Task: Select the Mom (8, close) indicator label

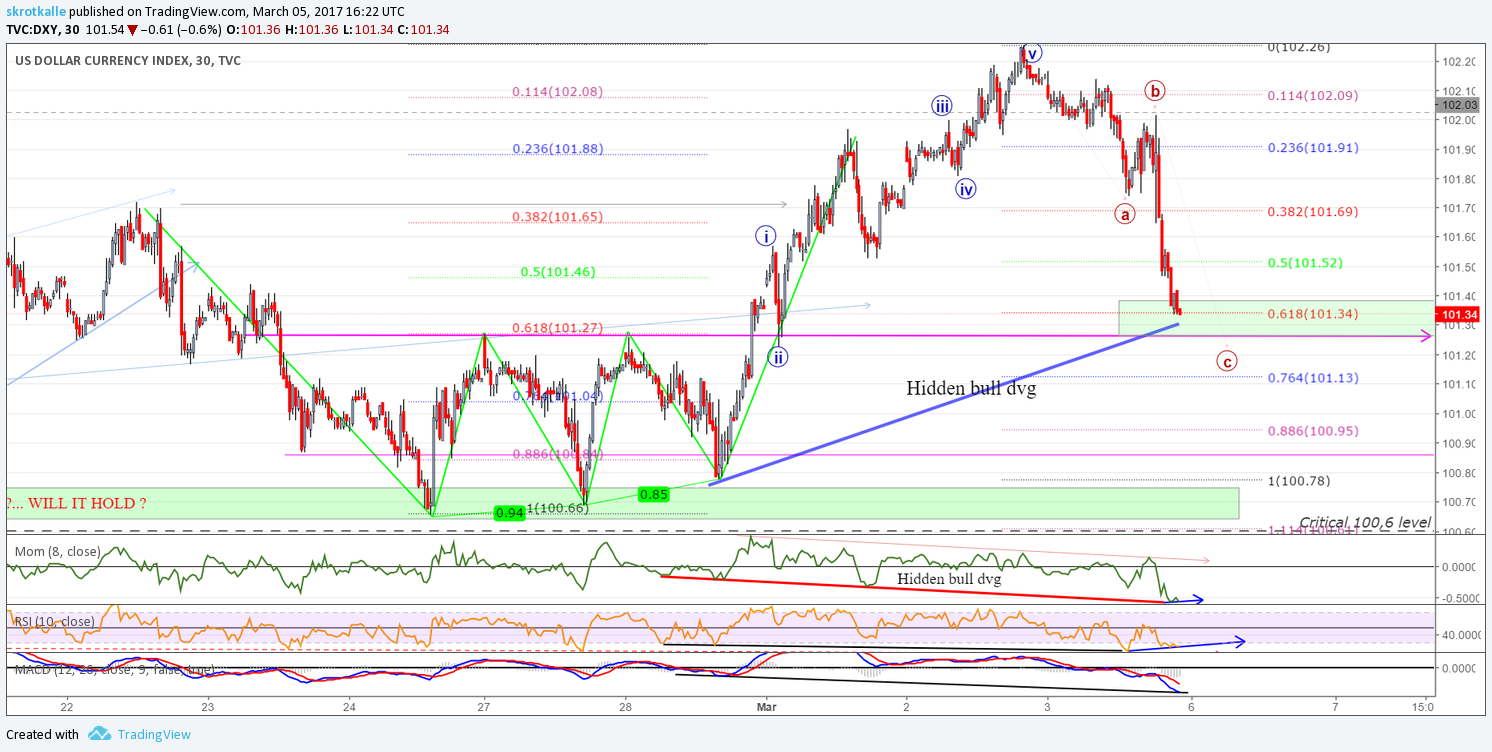Action: (x=56, y=551)
